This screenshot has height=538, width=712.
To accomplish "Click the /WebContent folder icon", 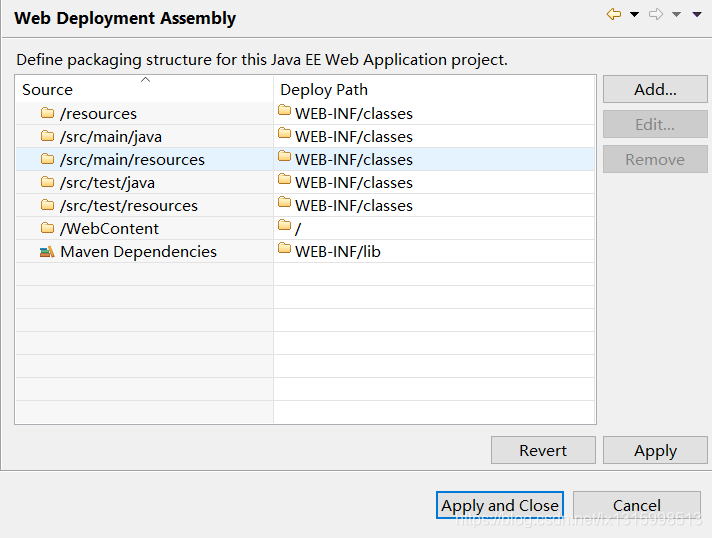I will [47, 227].
